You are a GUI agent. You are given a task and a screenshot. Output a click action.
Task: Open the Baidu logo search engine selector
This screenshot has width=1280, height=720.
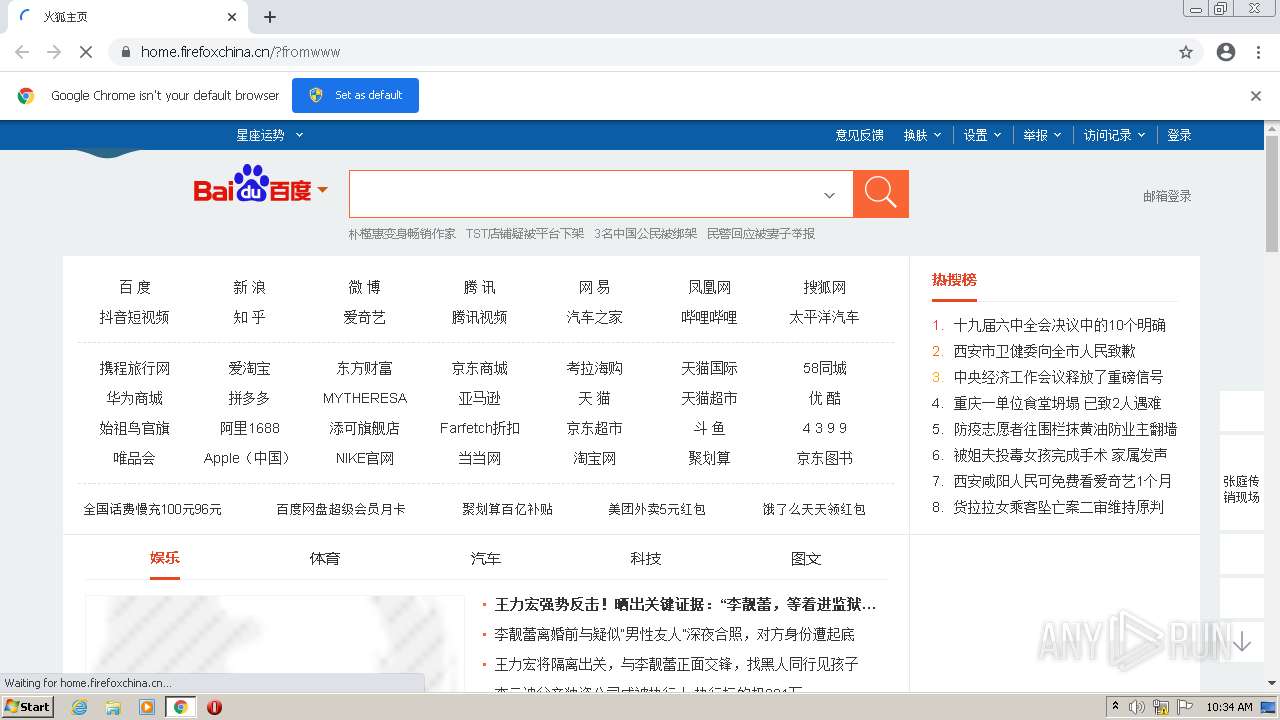tap(261, 187)
